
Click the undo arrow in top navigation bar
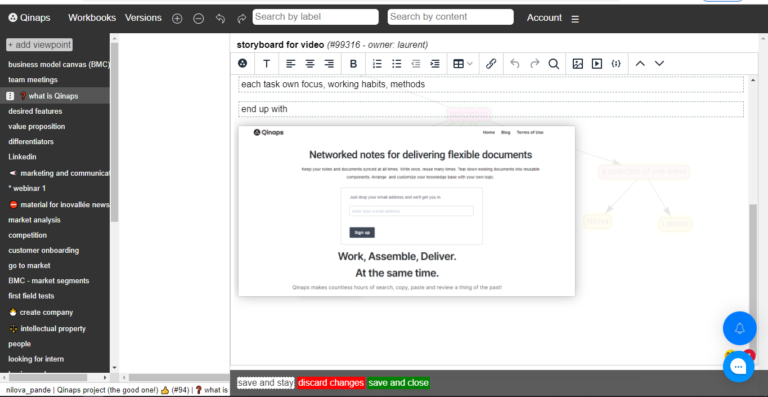(220, 19)
